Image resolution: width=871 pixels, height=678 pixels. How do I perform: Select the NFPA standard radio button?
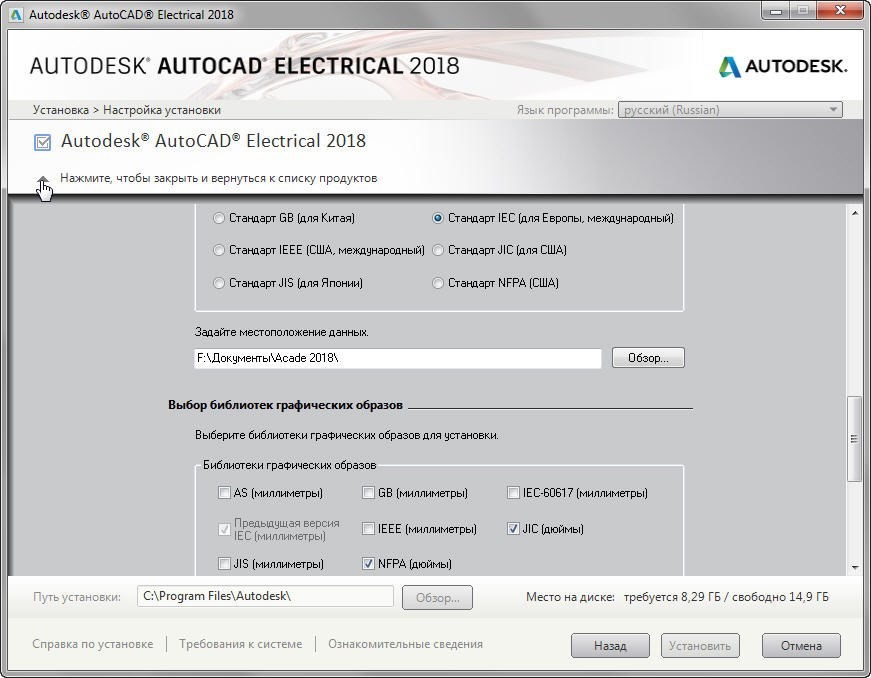[438, 283]
